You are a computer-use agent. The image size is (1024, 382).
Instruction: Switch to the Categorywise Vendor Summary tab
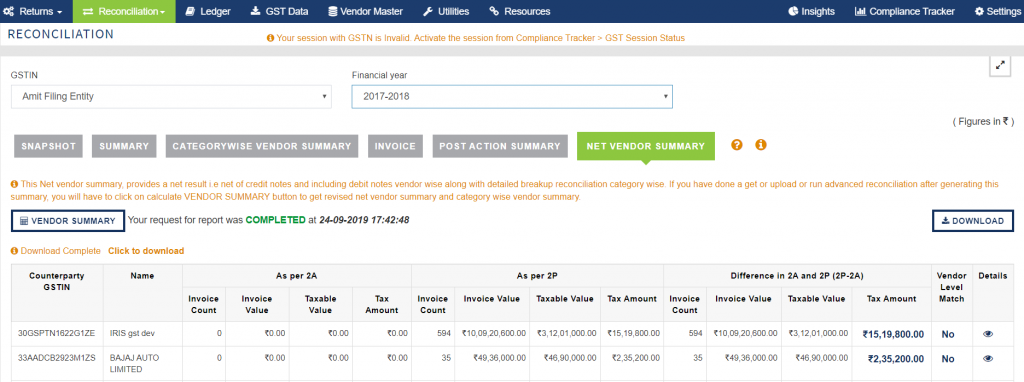pyautogui.click(x=262, y=146)
